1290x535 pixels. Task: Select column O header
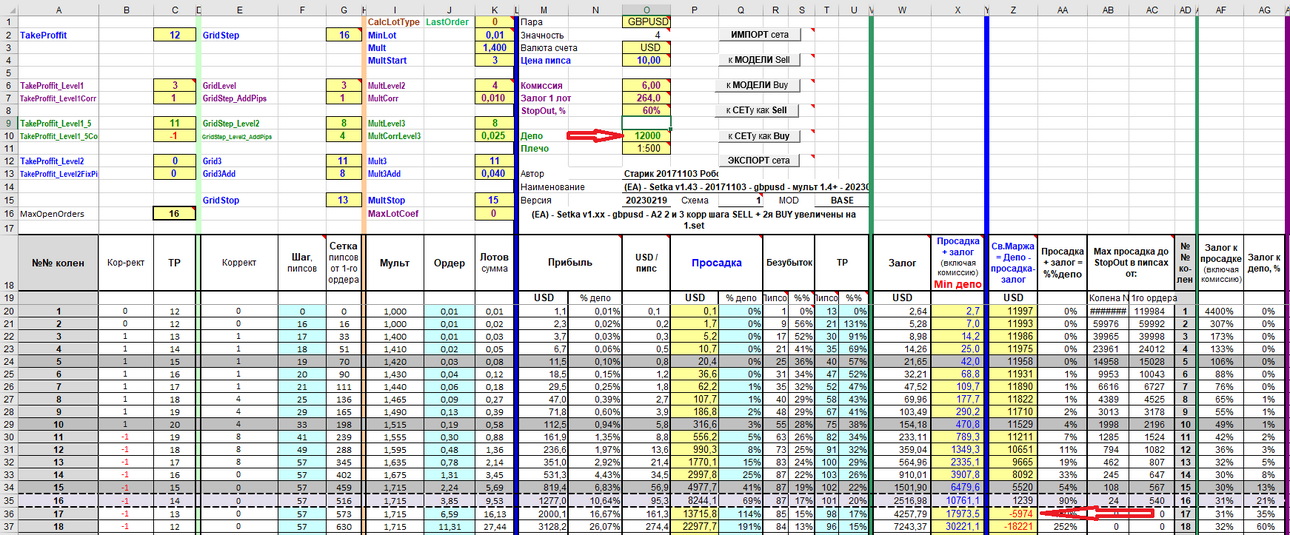(x=646, y=8)
